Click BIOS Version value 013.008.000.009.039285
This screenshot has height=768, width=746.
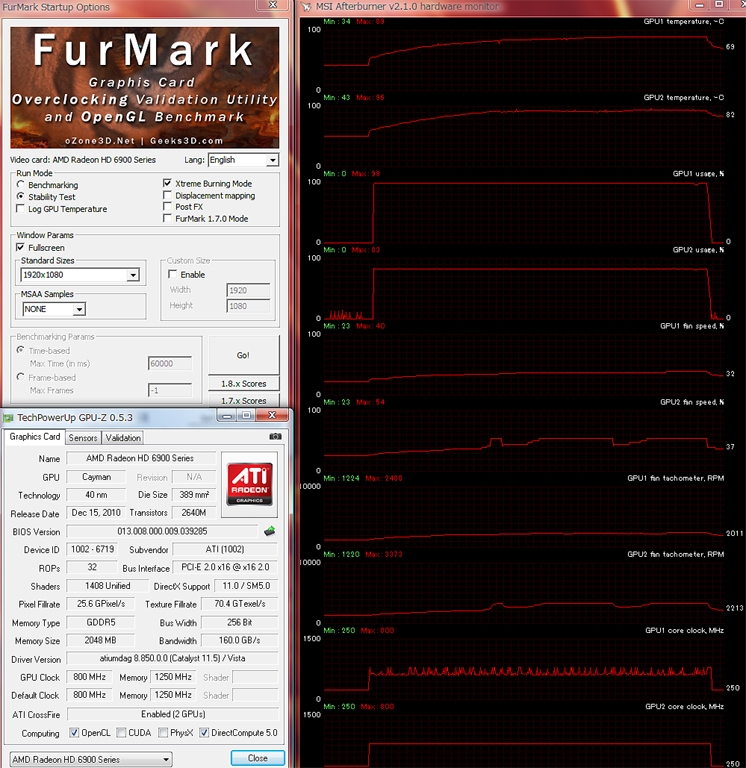[162, 531]
